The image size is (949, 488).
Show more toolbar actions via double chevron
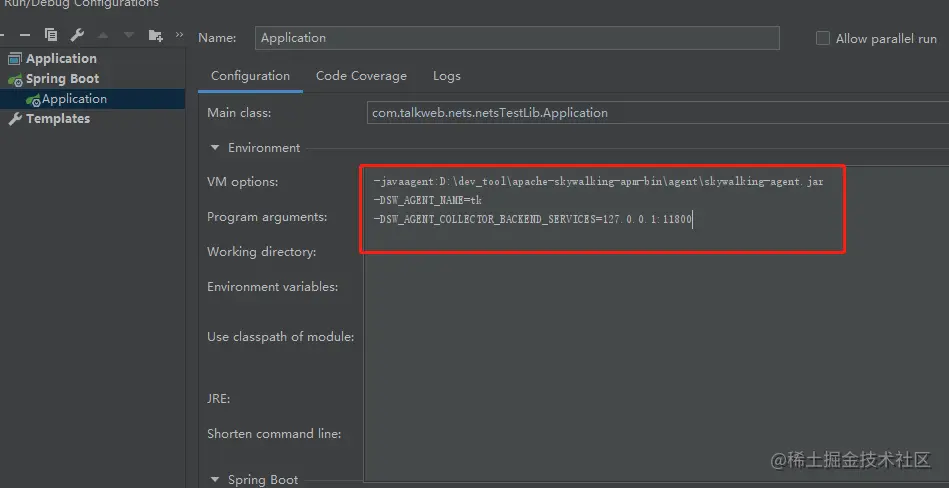[x=179, y=35]
